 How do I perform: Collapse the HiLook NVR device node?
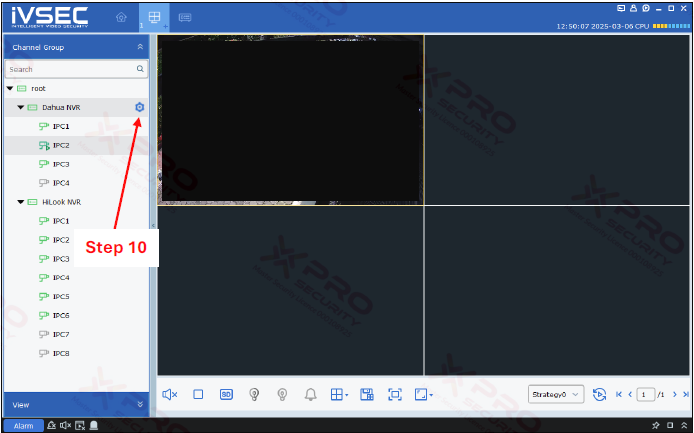pyautogui.click(x=20, y=202)
